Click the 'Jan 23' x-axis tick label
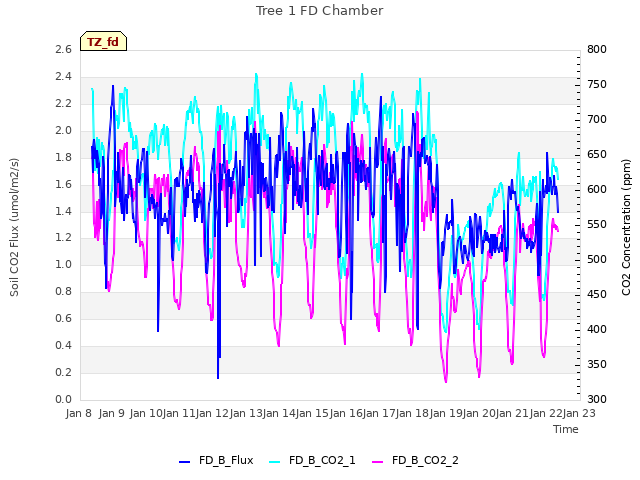This screenshot has height=480, width=640. [x=579, y=413]
